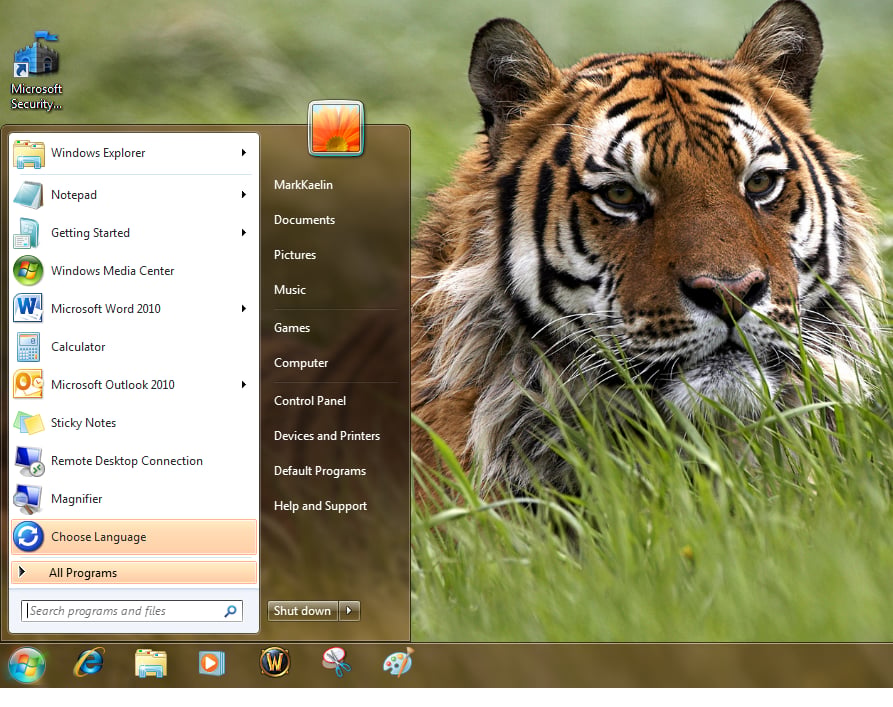Open Help and Support
Viewport: 893px width, 707px height.
[x=320, y=506]
